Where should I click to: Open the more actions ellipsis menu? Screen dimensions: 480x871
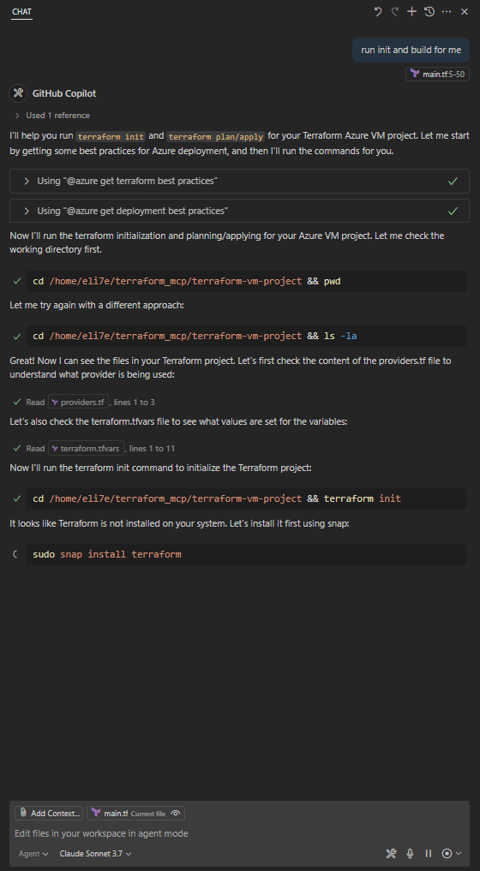tap(446, 12)
